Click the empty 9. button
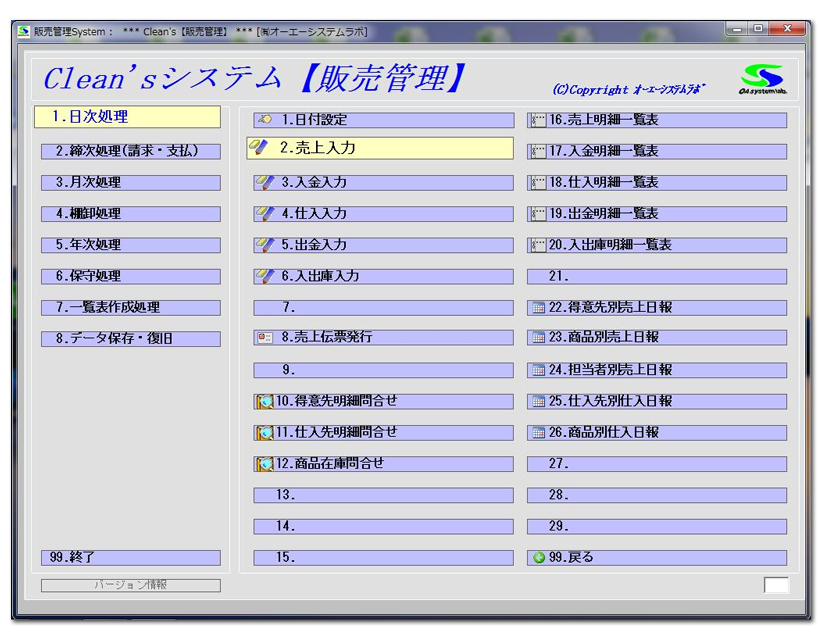The image size is (820, 640). [x=383, y=371]
